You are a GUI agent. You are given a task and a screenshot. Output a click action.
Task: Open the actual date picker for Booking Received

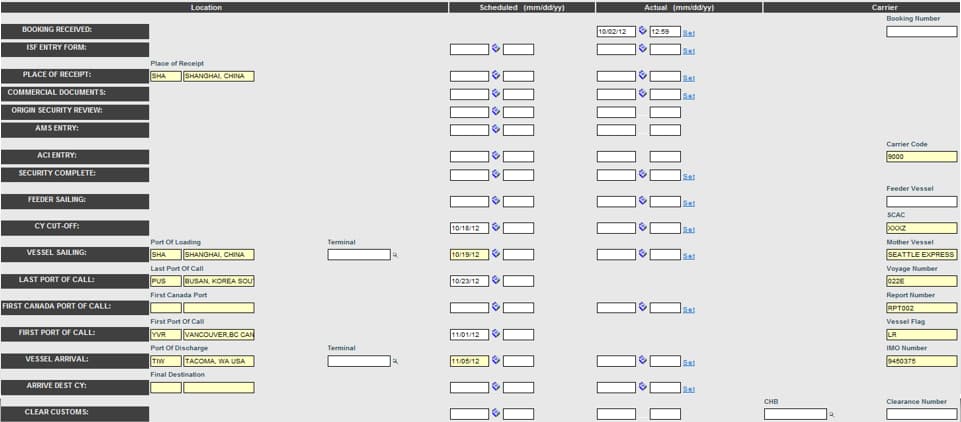click(643, 31)
